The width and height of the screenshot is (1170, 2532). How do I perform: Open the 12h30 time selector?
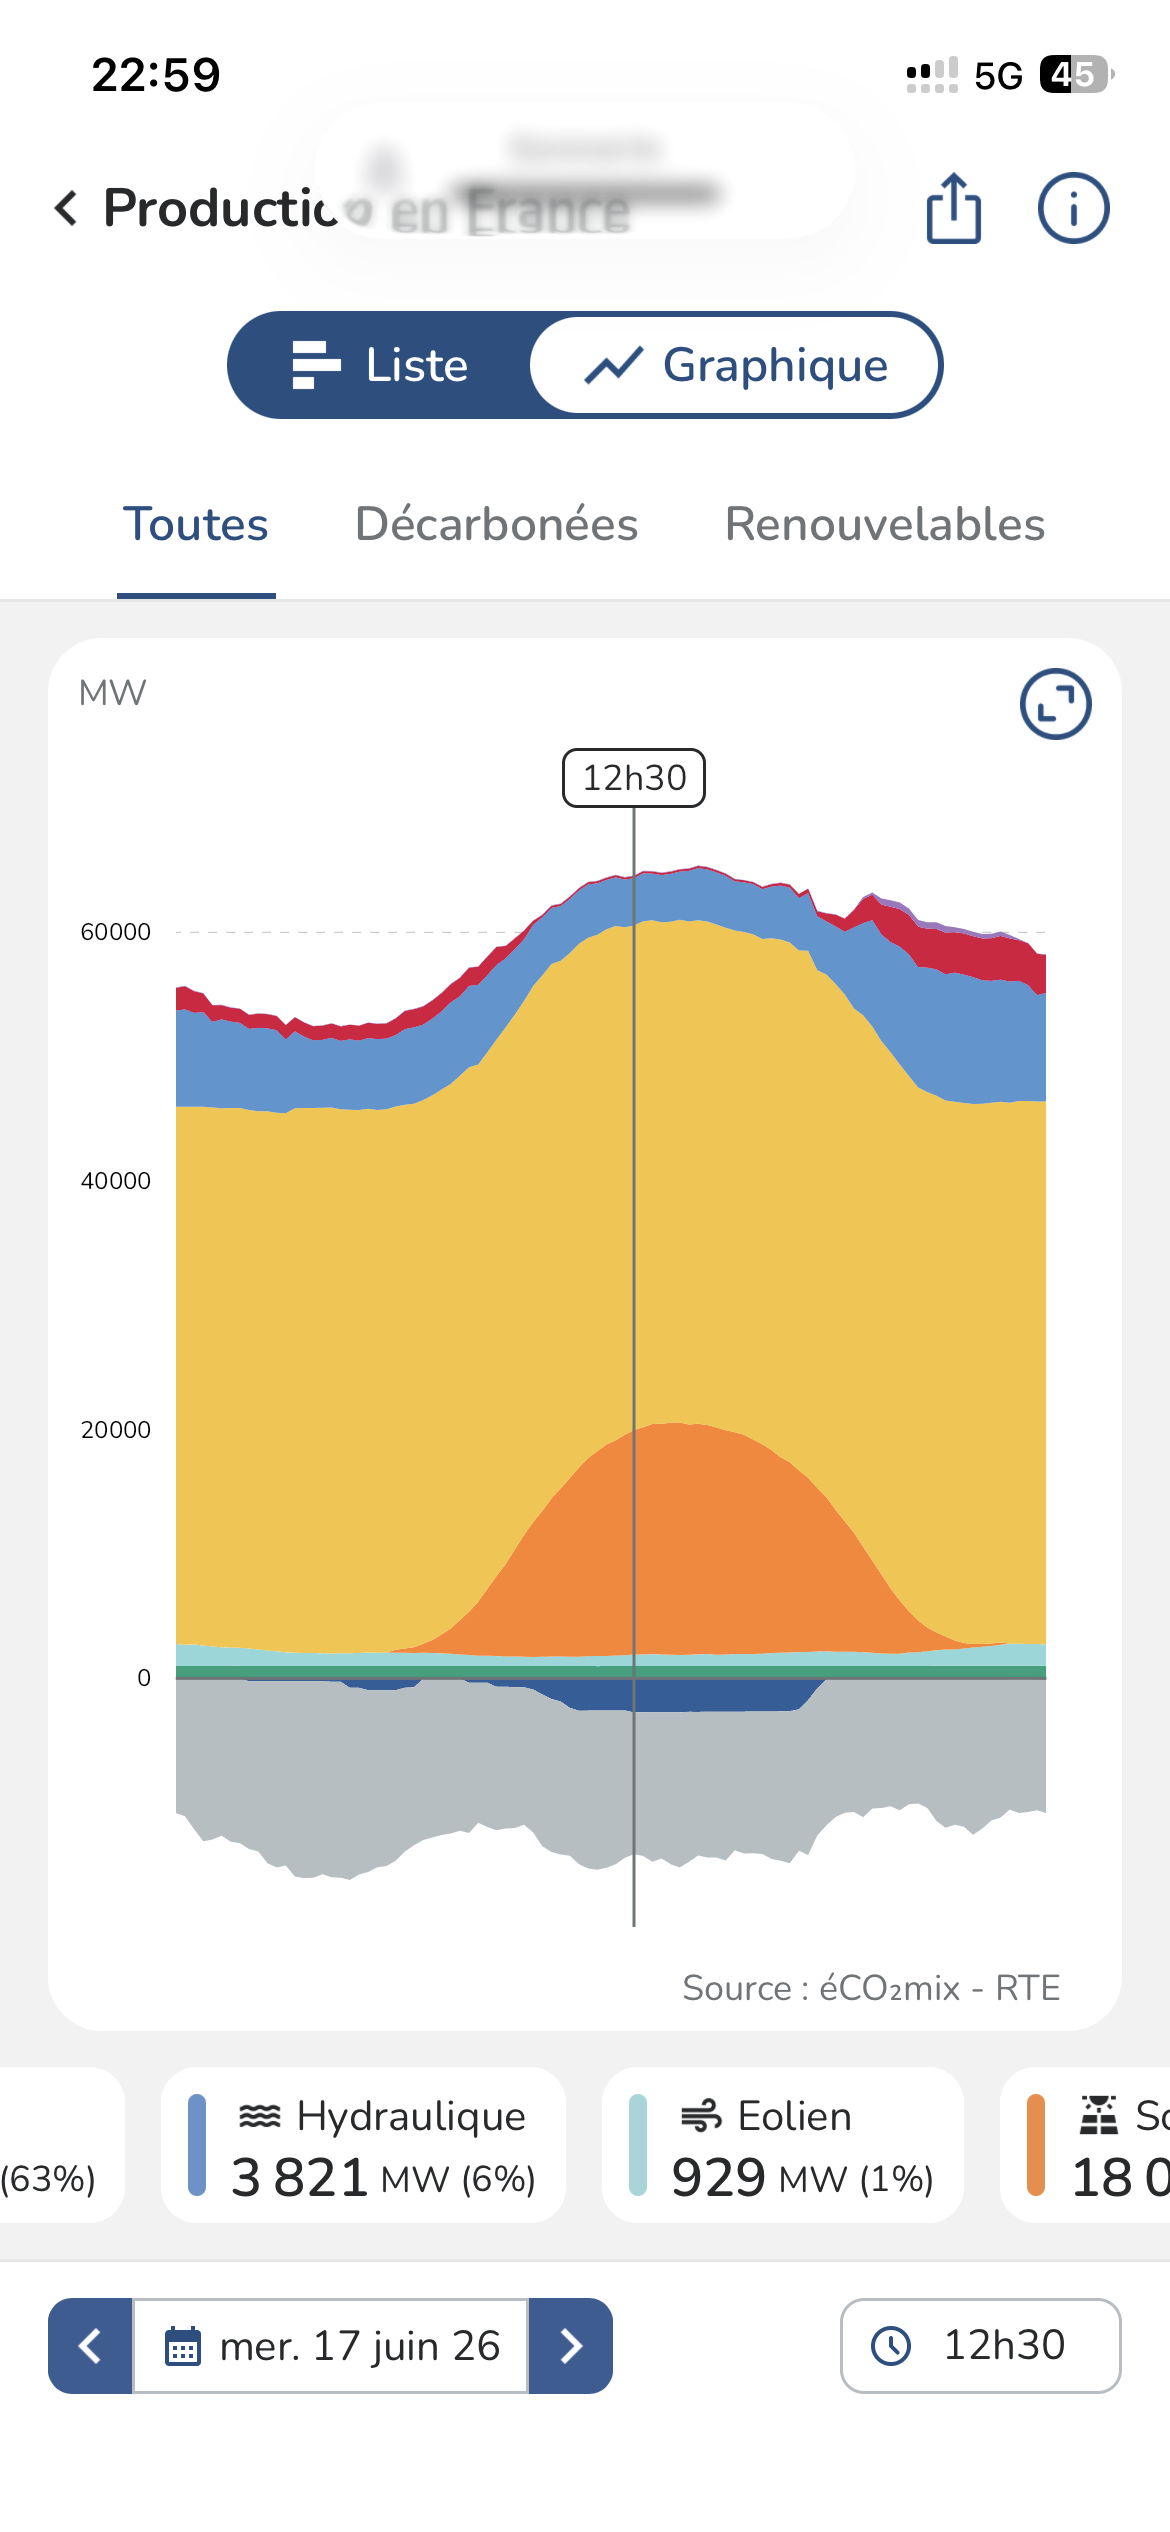981,2346
